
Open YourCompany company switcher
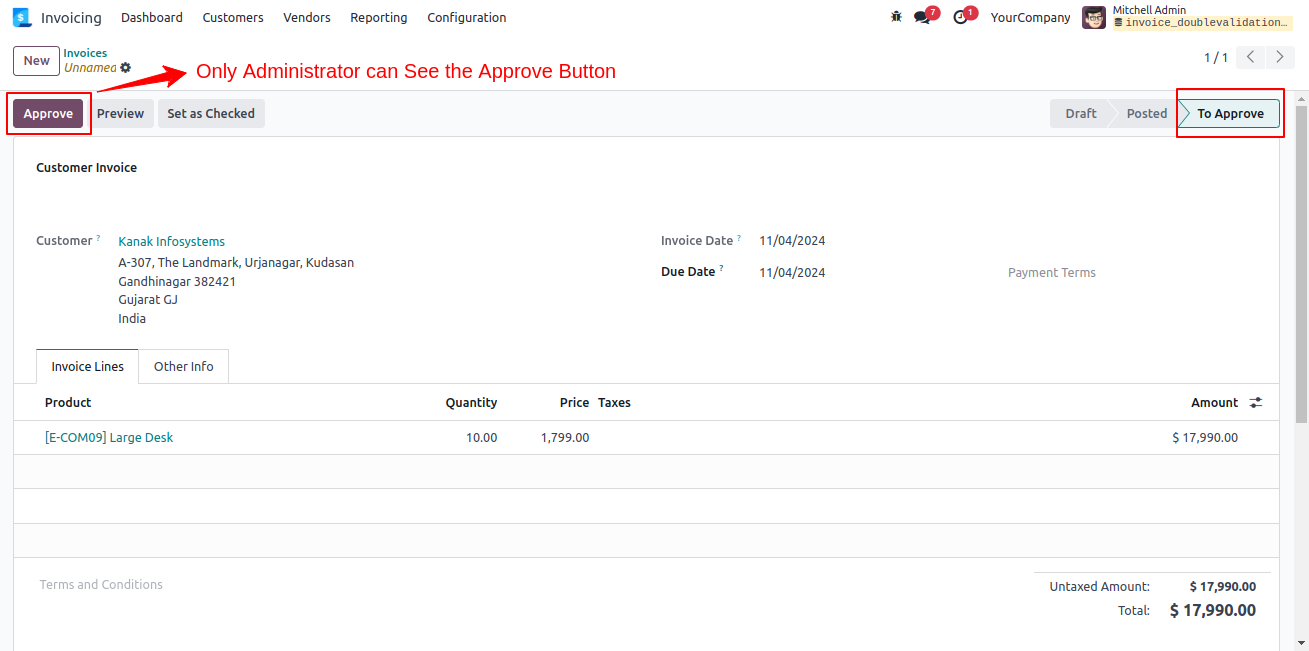[1030, 17]
